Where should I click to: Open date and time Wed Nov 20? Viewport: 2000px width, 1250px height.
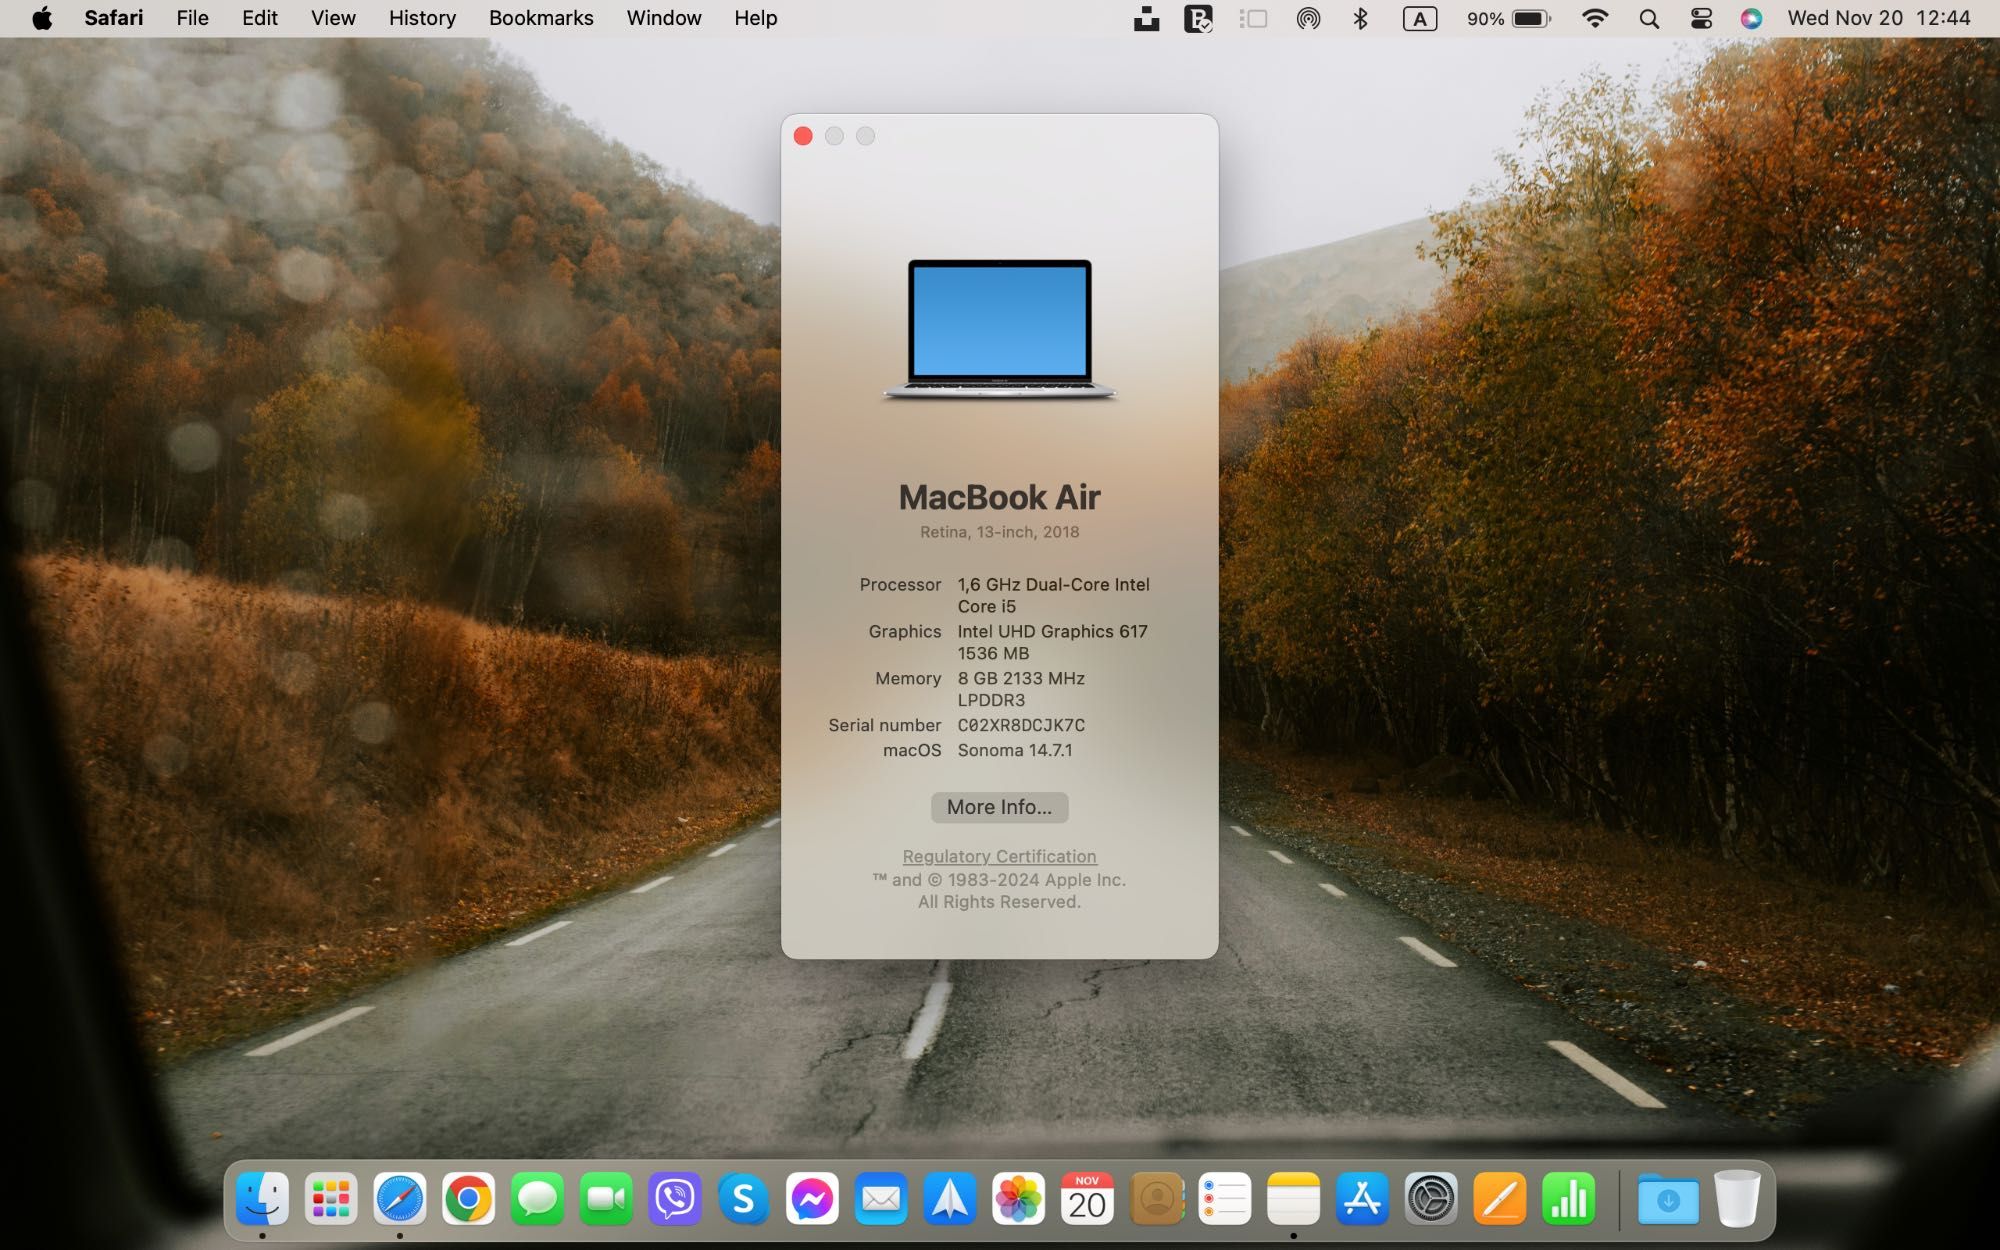1879,18
